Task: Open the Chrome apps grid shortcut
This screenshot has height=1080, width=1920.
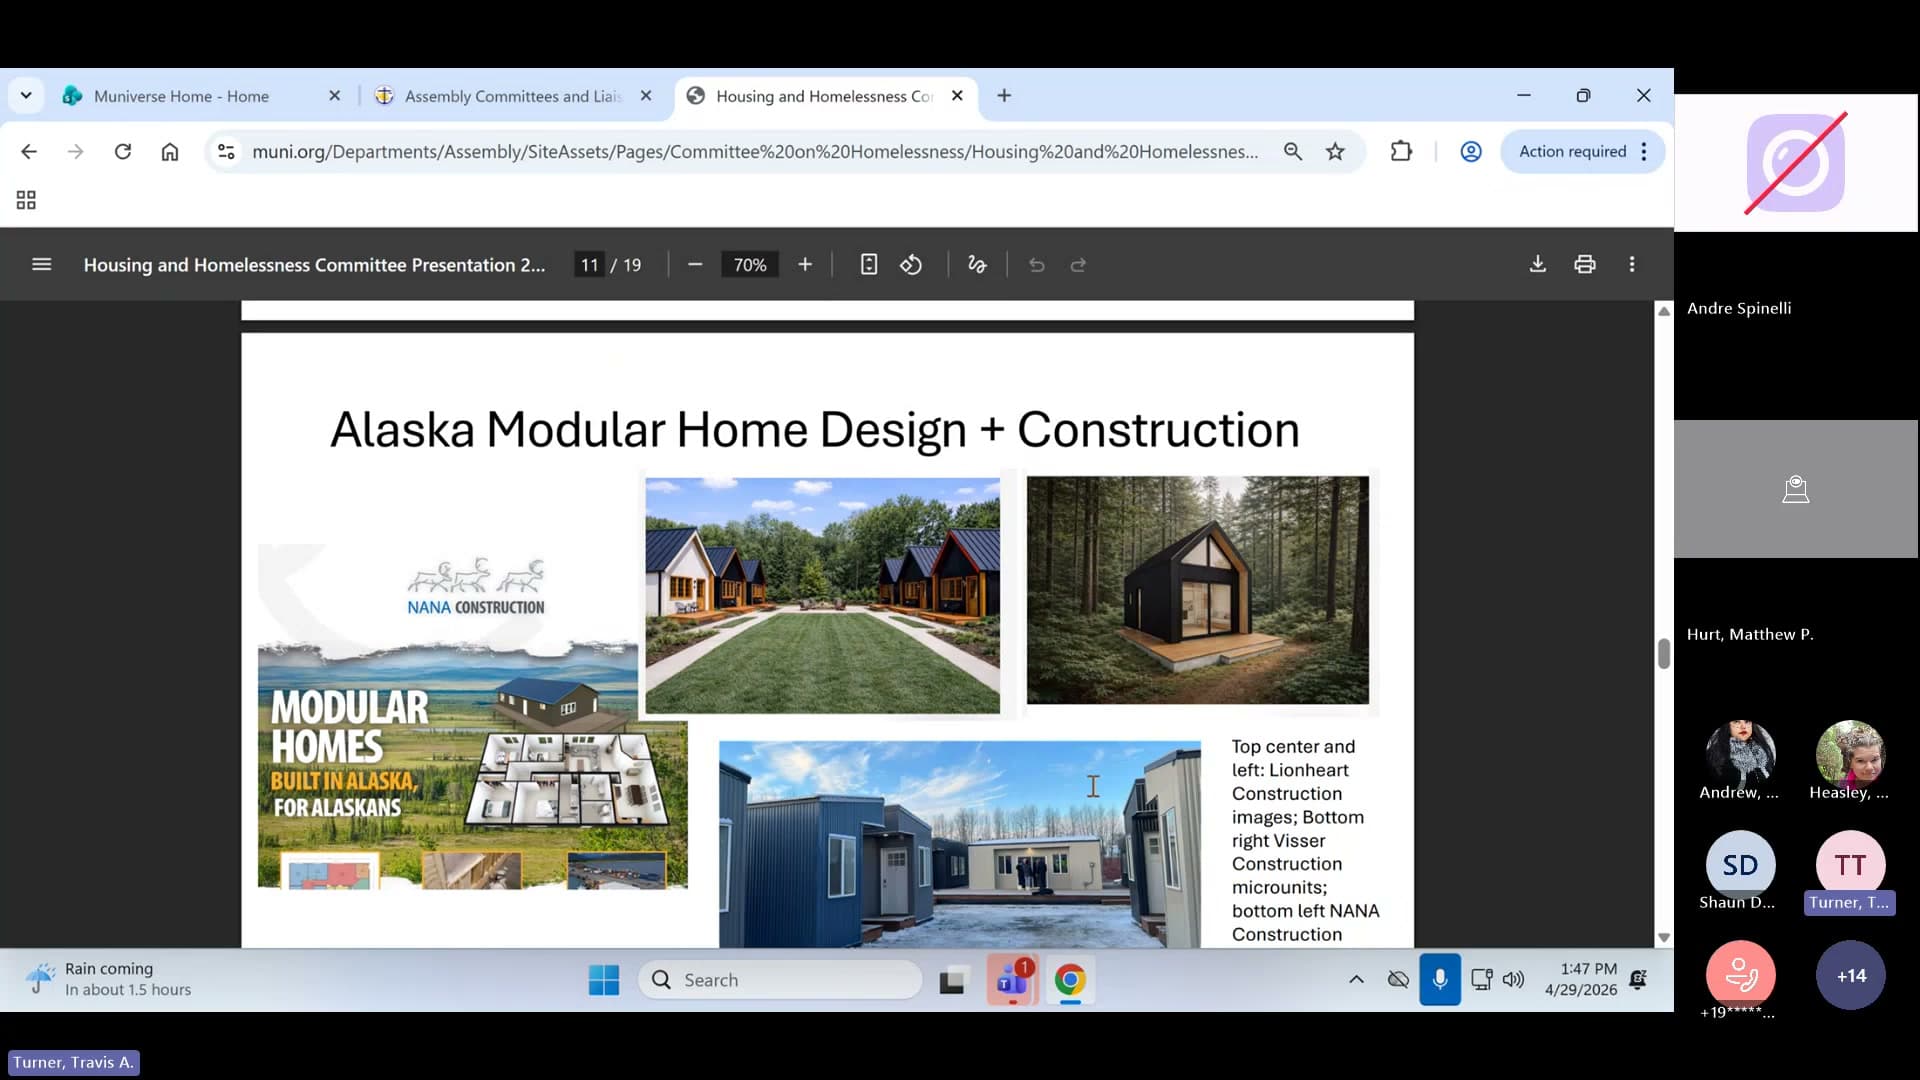Action: [x=26, y=201]
